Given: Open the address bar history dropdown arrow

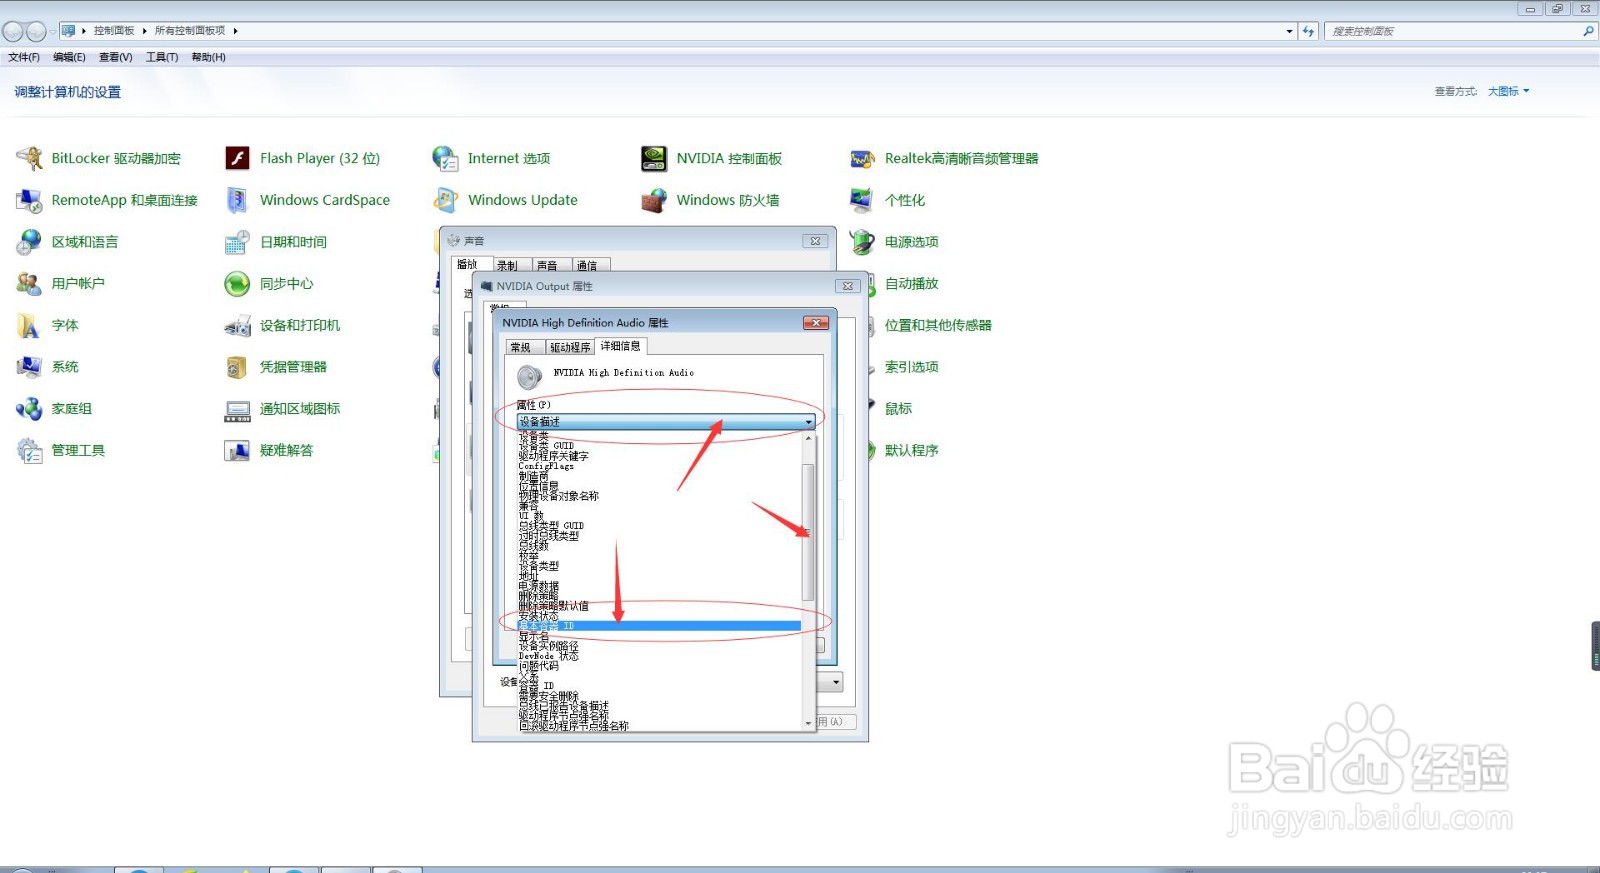Looking at the screenshot, I should pyautogui.click(x=1289, y=31).
